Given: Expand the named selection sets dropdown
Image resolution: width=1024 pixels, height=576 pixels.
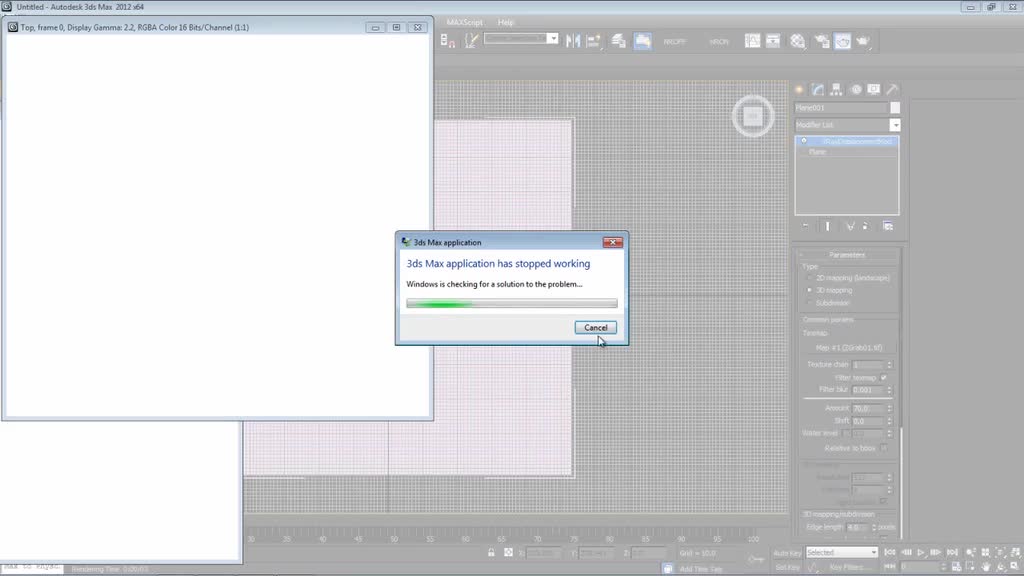Looking at the screenshot, I should pos(552,39).
